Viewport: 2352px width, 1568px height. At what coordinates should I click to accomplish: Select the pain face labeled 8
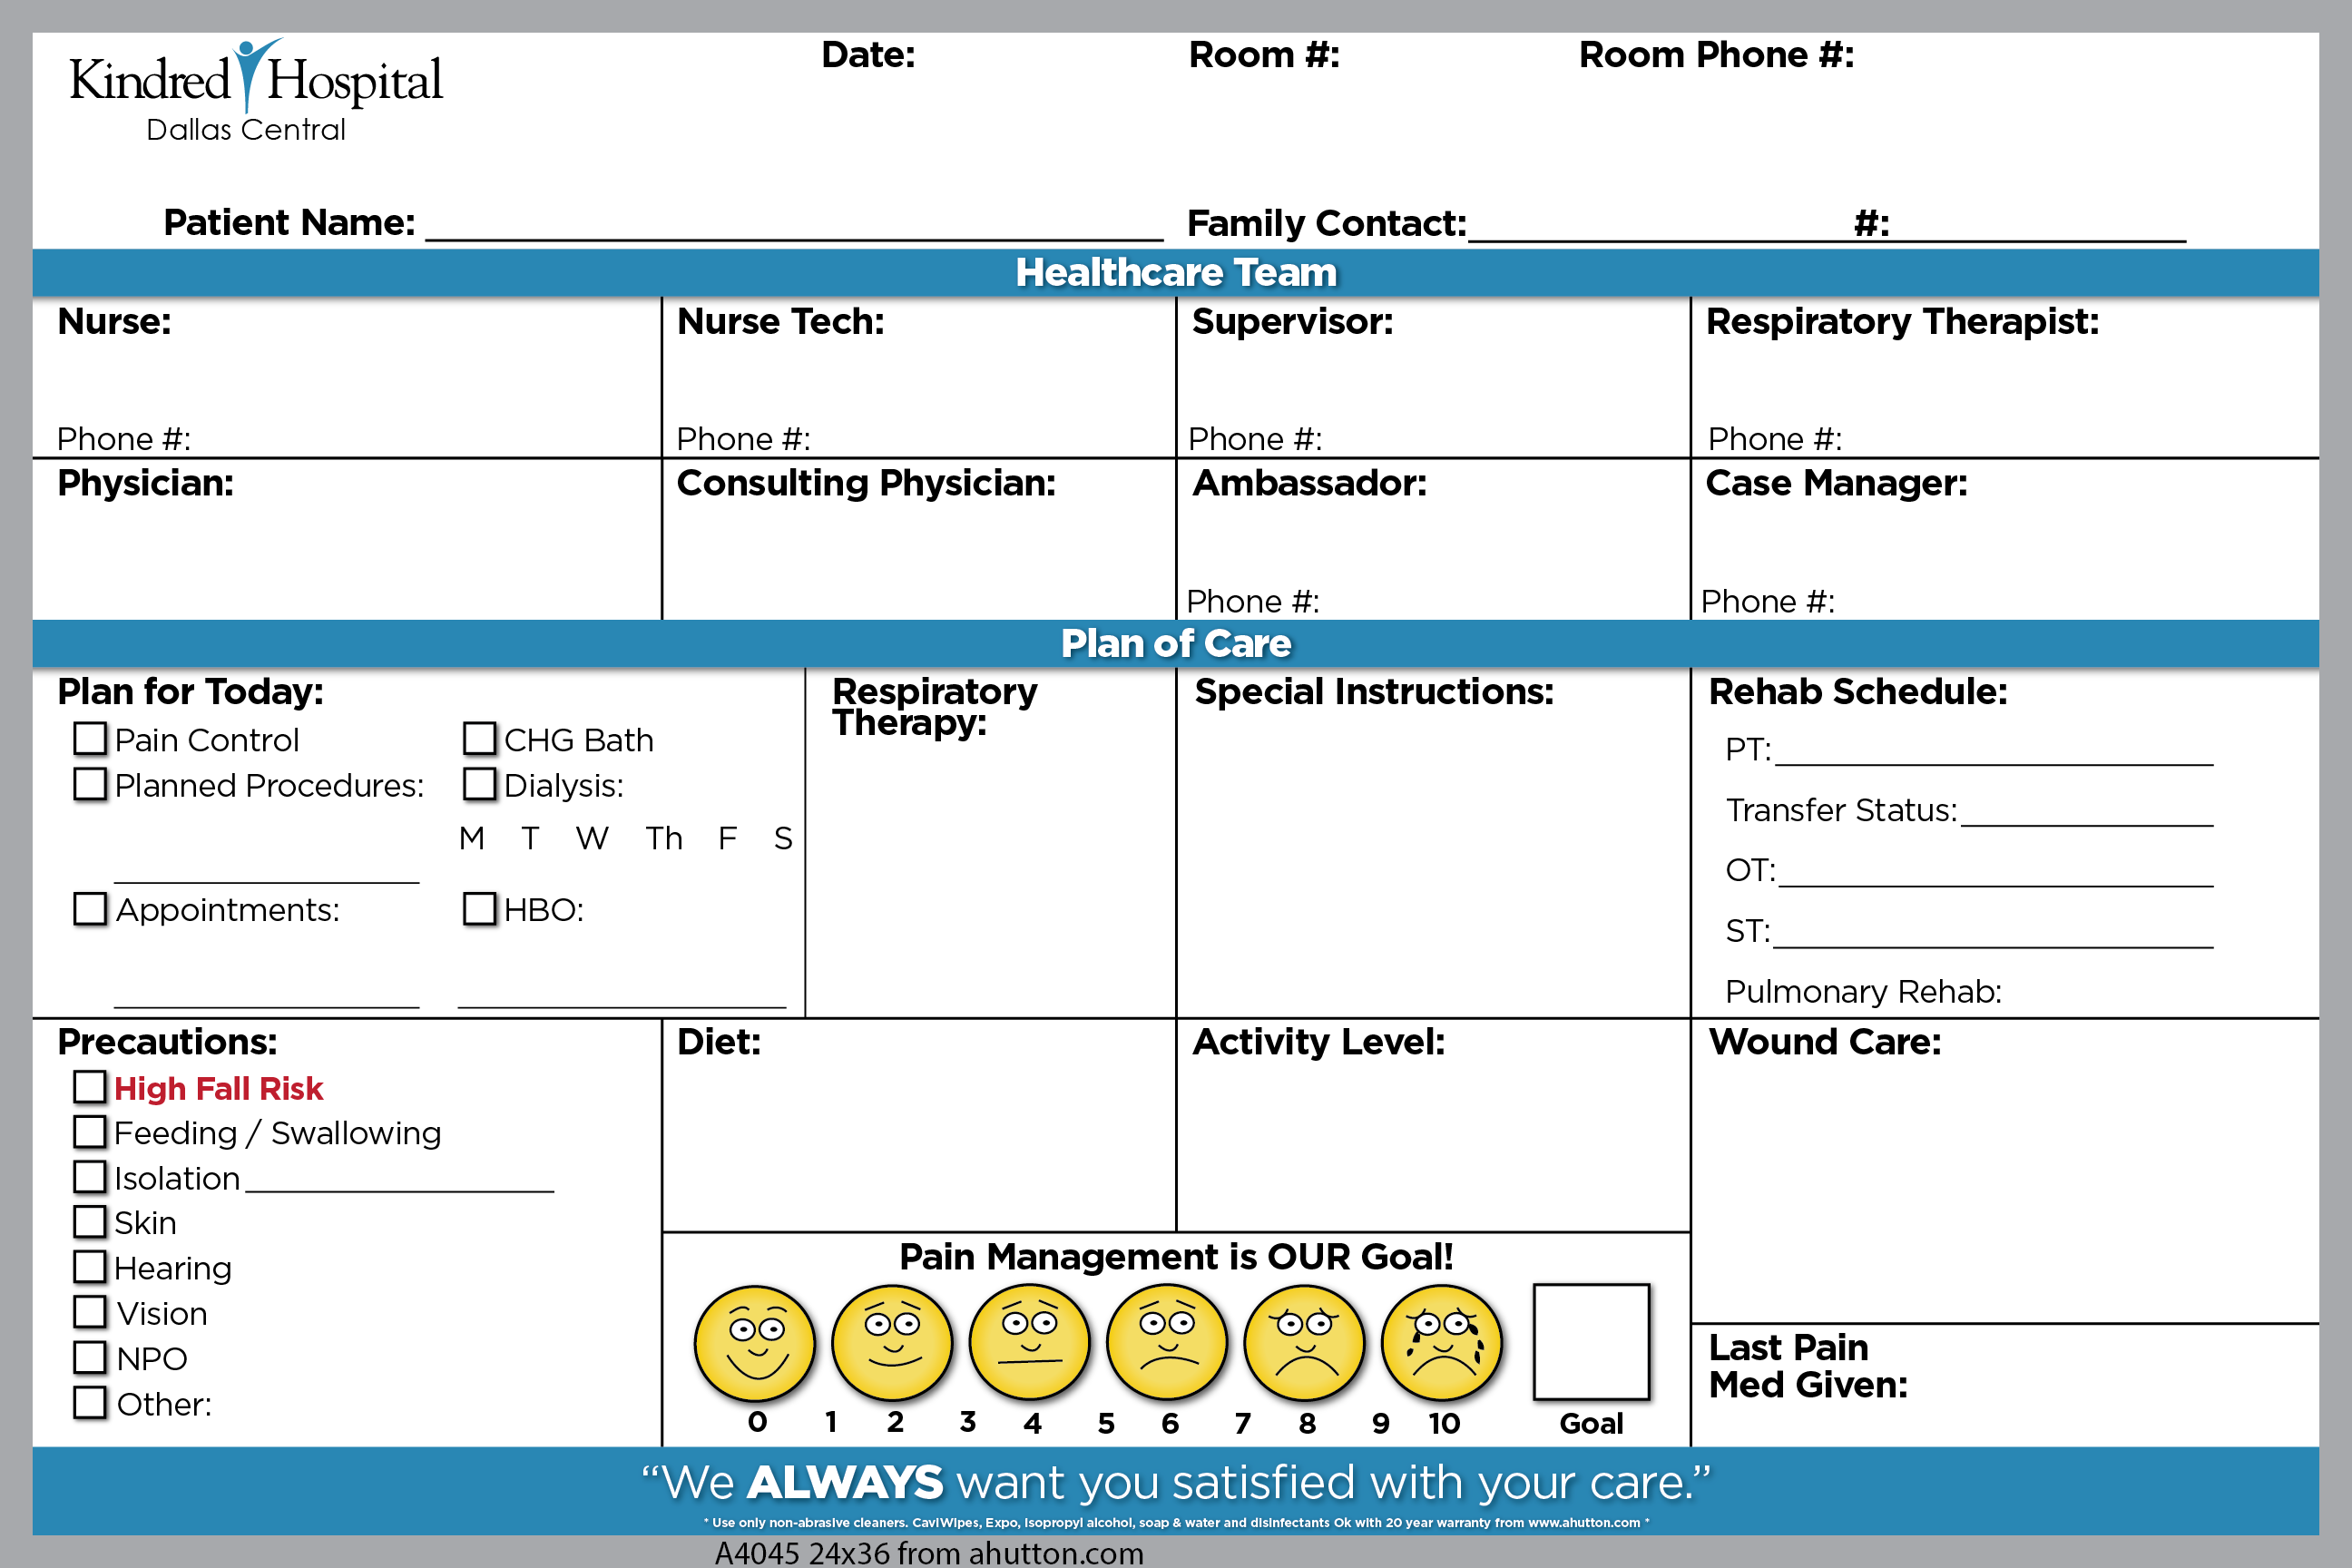[x=1304, y=1343]
